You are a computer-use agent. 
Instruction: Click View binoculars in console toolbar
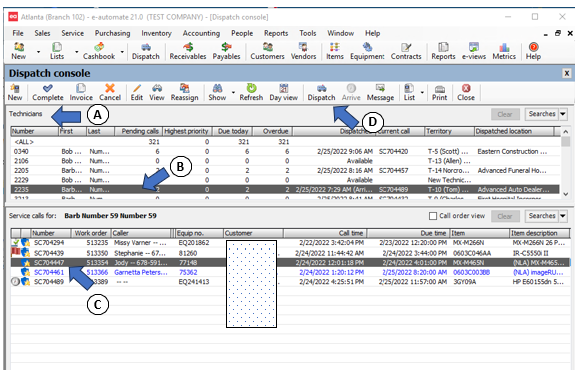[157, 92]
